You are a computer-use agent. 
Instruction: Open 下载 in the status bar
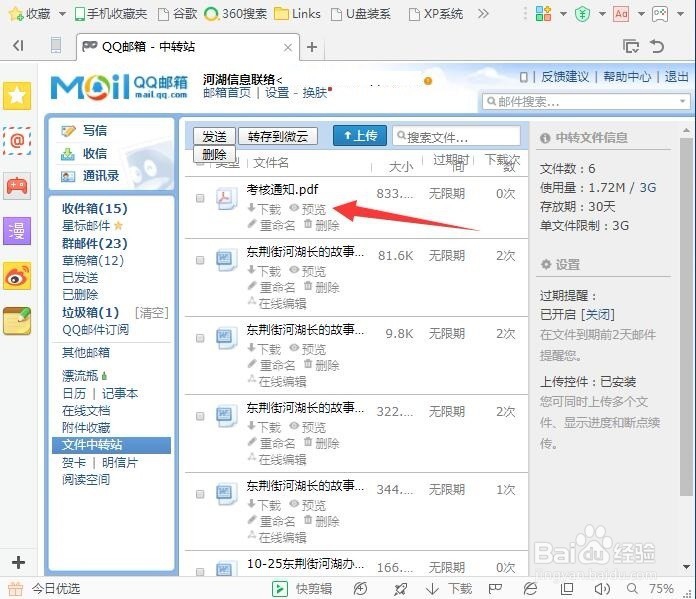click(x=449, y=589)
